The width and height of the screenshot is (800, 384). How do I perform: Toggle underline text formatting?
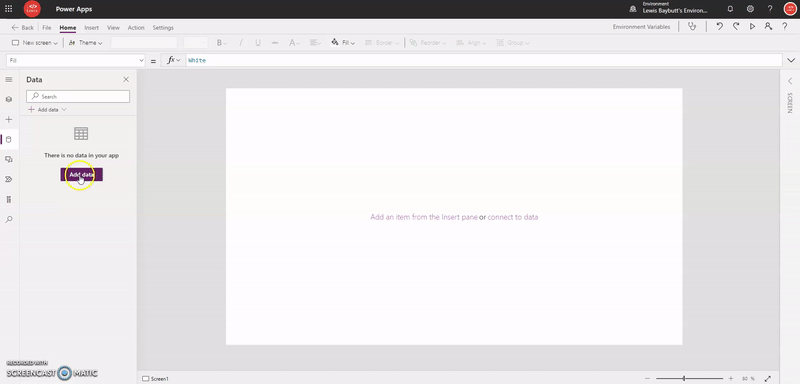tap(258, 43)
